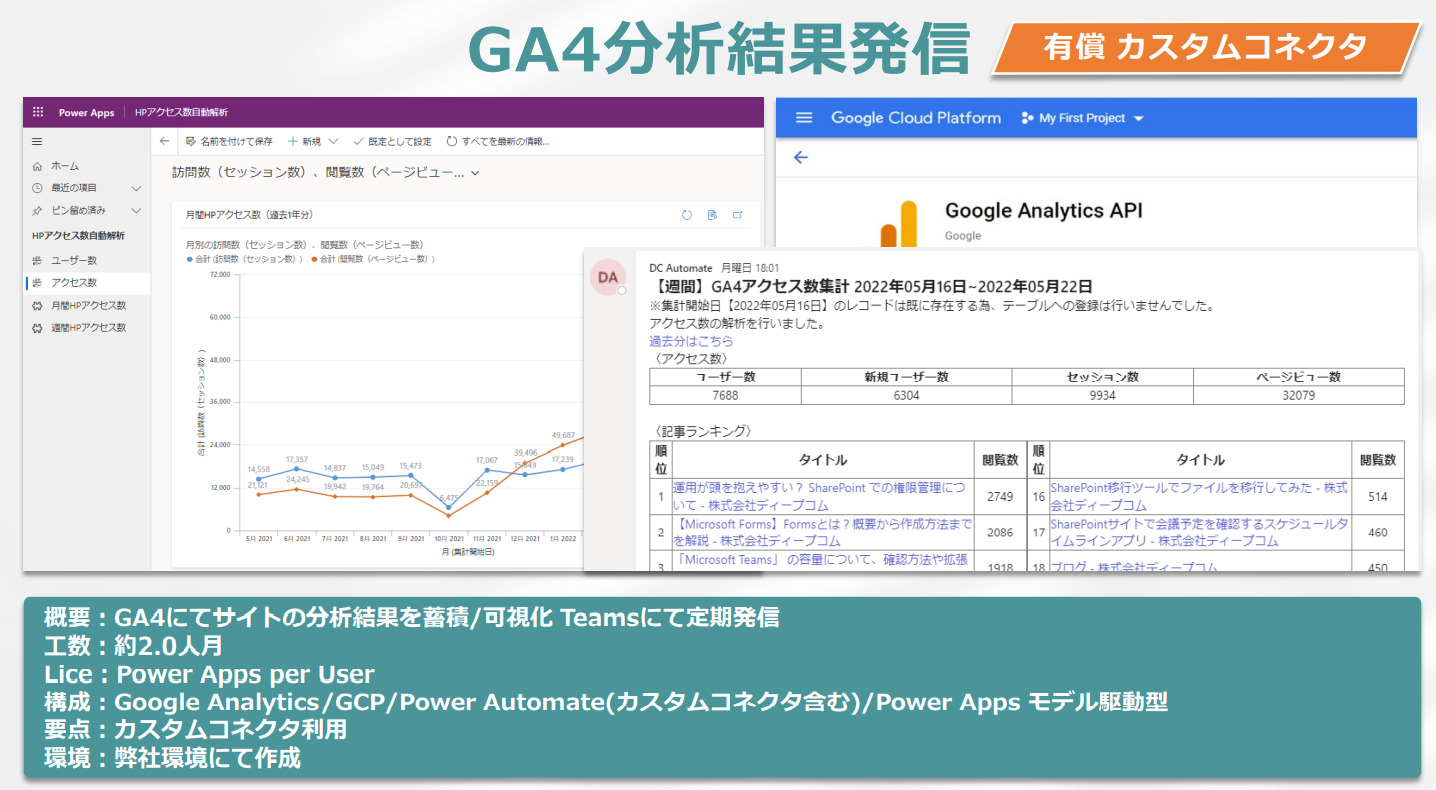Click the refresh icon for すべてを最新の情報
This screenshot has height=790, width=1436.
click(452, 142)
